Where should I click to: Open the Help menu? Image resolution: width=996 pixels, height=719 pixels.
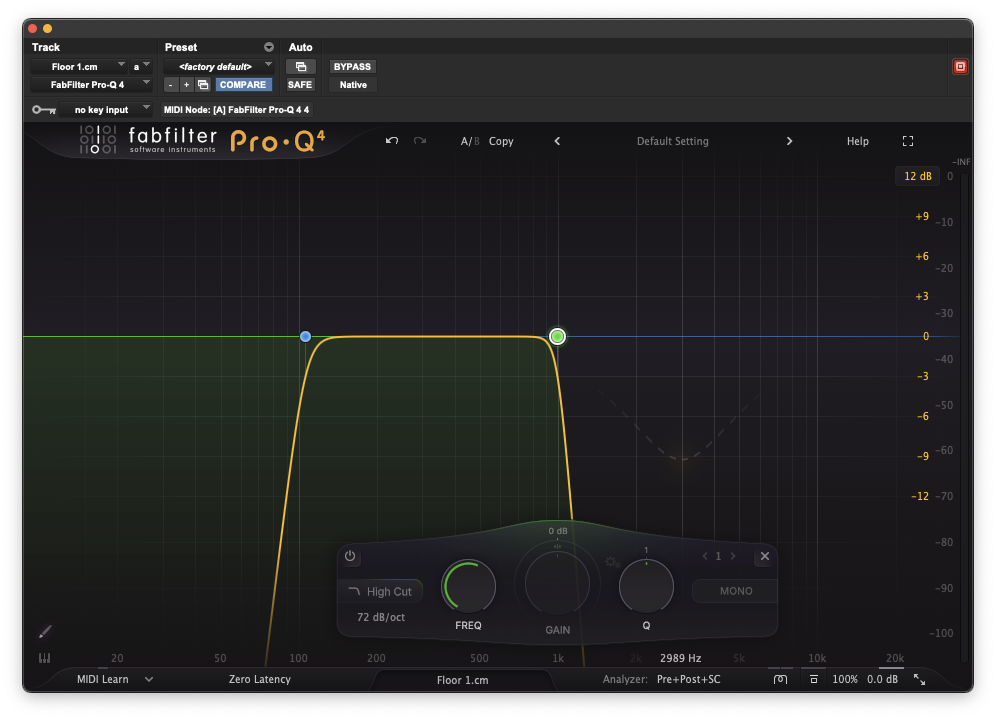pos(858,141)
